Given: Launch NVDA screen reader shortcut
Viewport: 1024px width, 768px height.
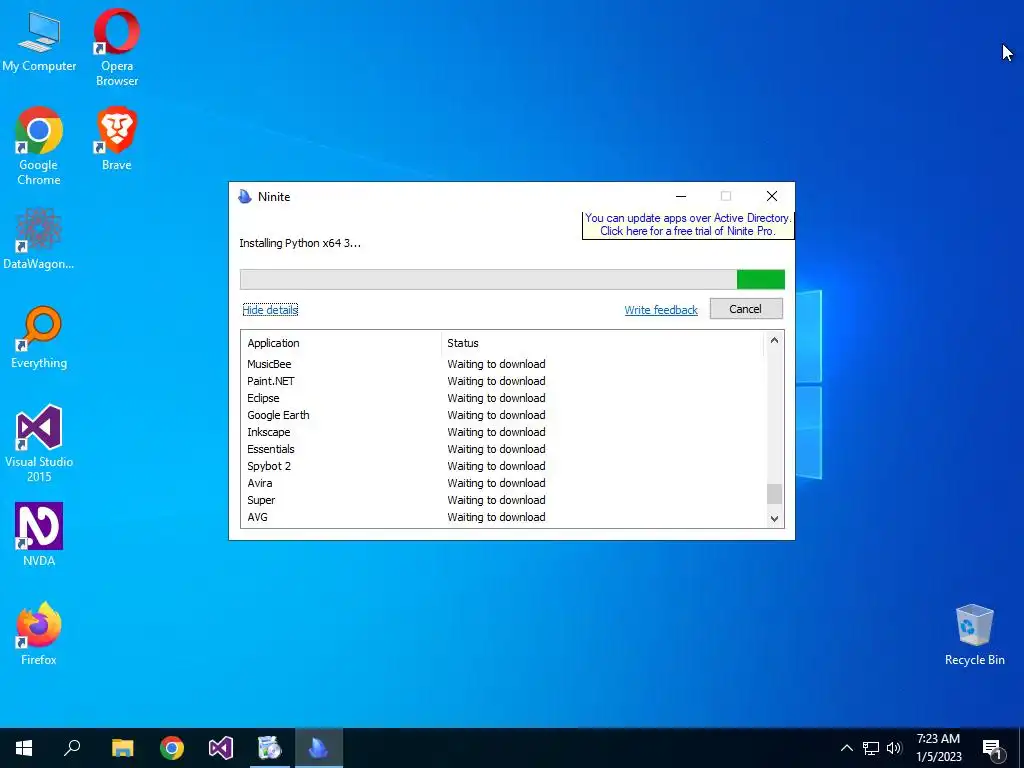Looking at the screenshot, I should (x=39, y=534).
